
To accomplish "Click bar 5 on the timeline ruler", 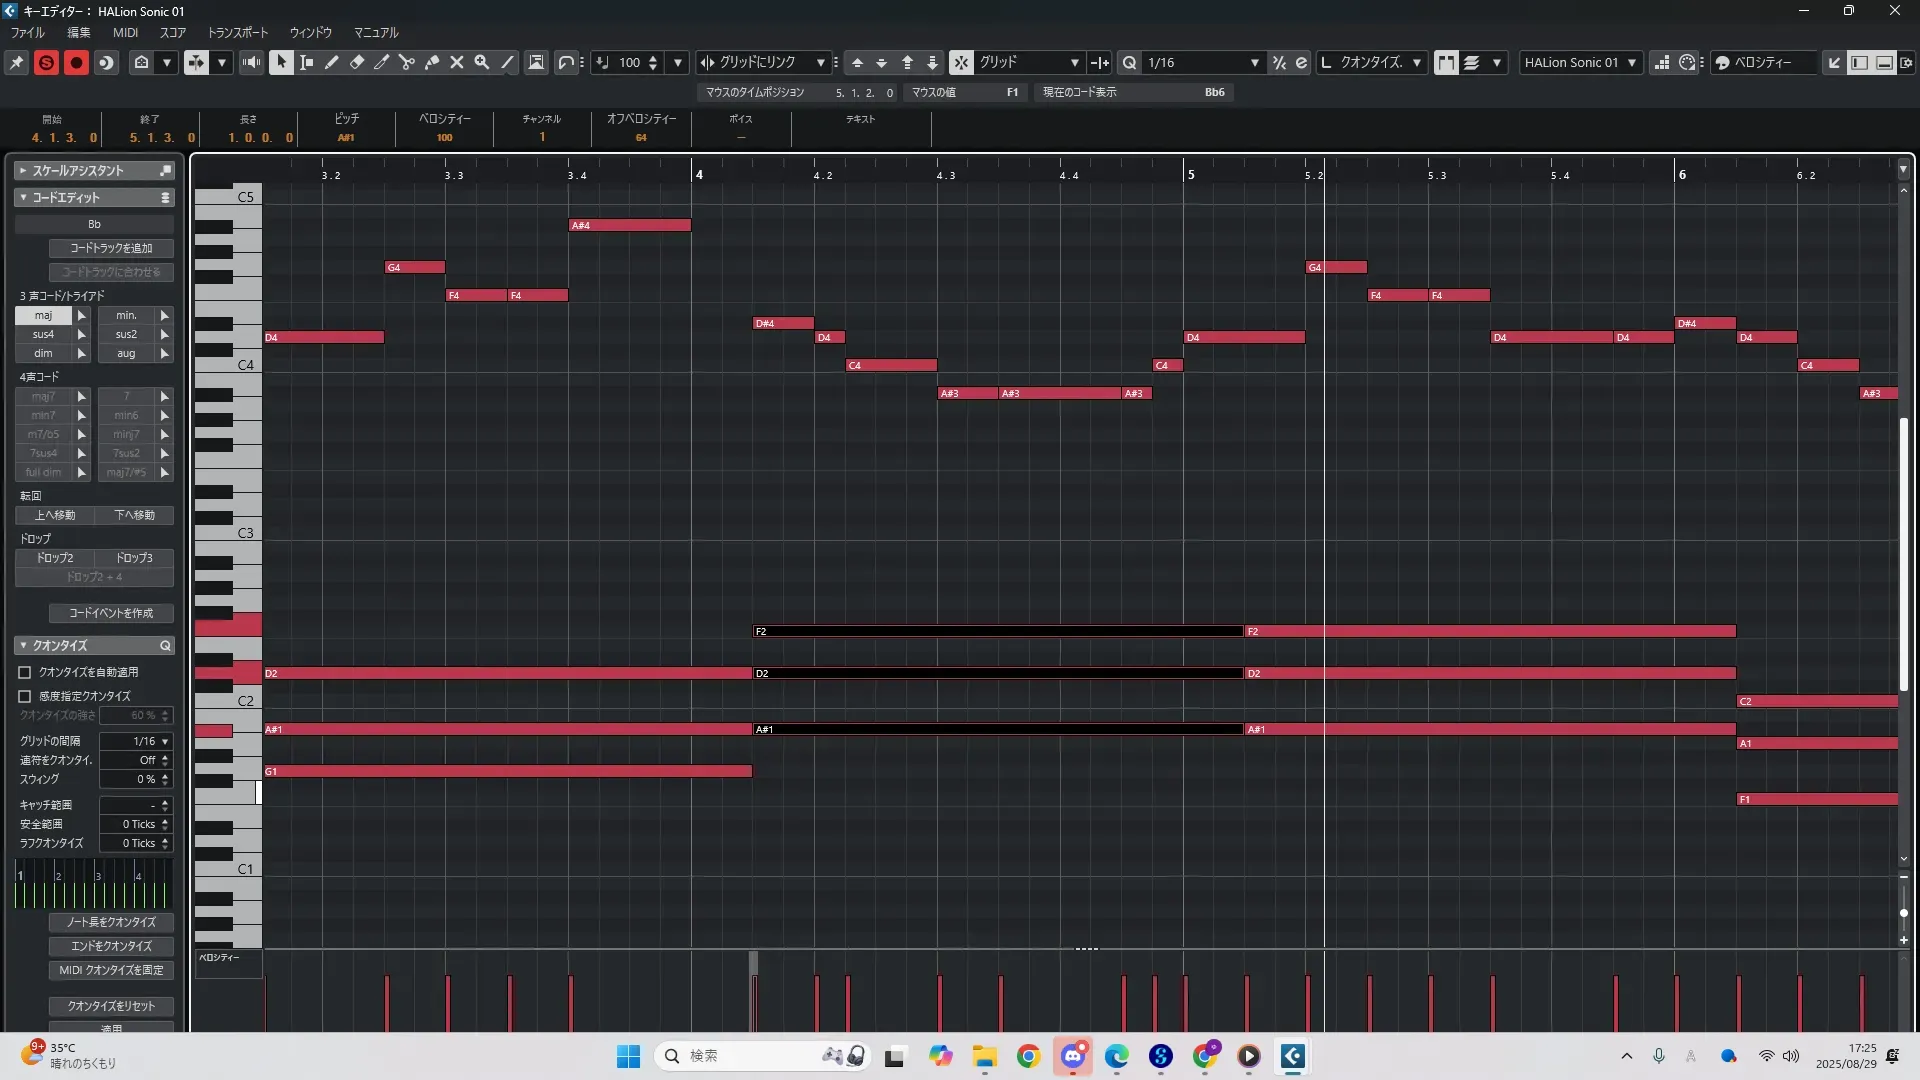I will [1190, 174].
